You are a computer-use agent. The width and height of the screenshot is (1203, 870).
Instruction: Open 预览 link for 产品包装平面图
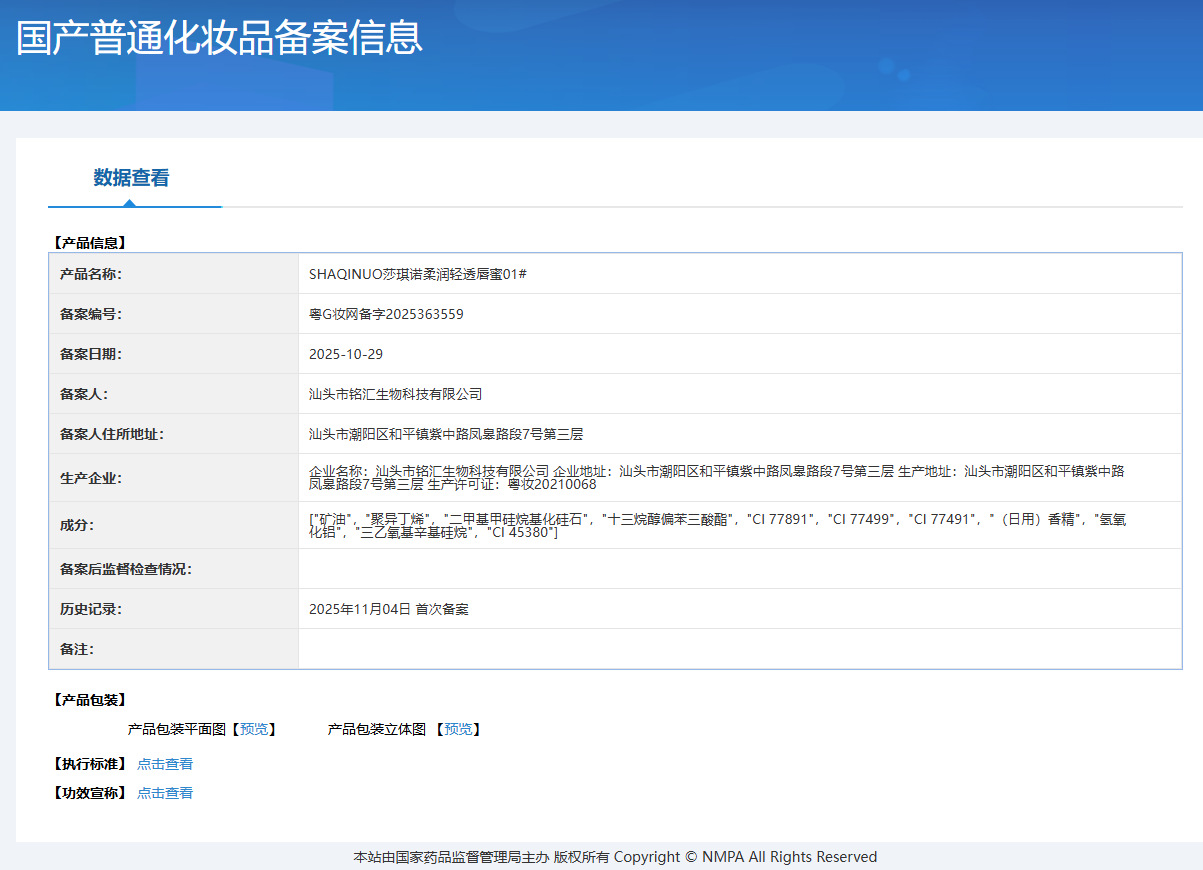tap(254, 729)
